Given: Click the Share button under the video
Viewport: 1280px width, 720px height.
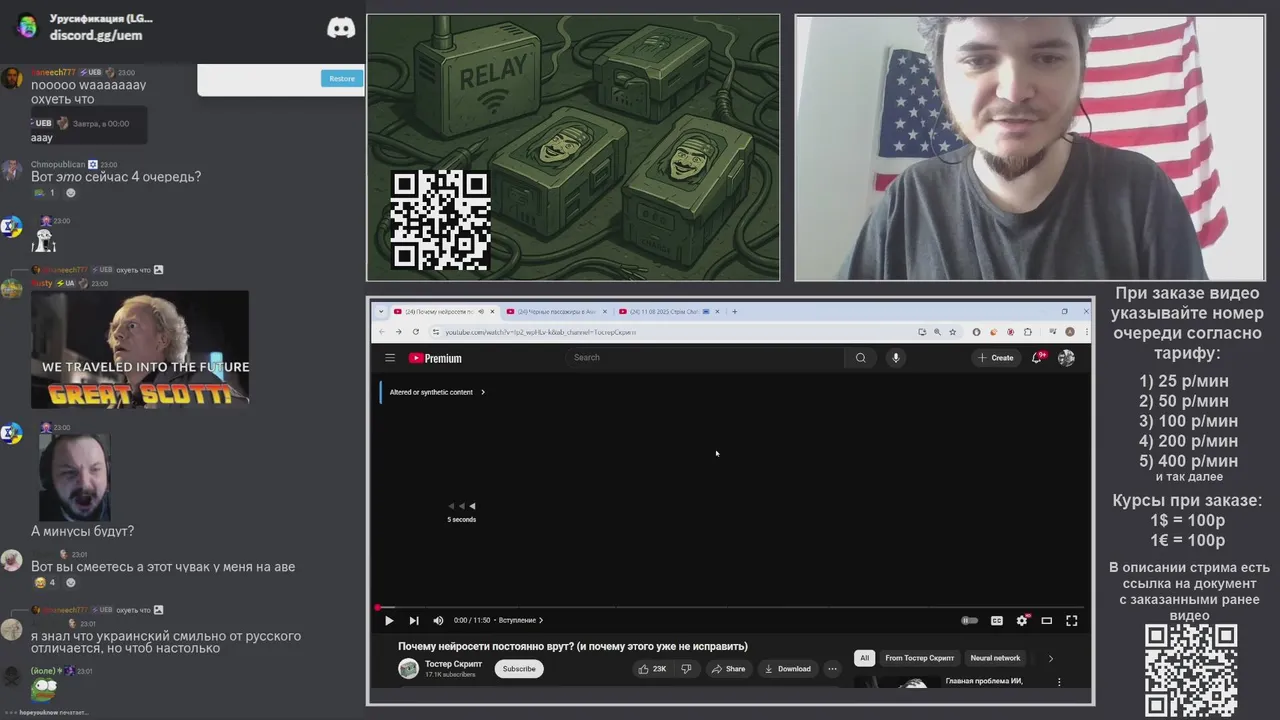Looking at the screenshot, I should tap(727, 669).
